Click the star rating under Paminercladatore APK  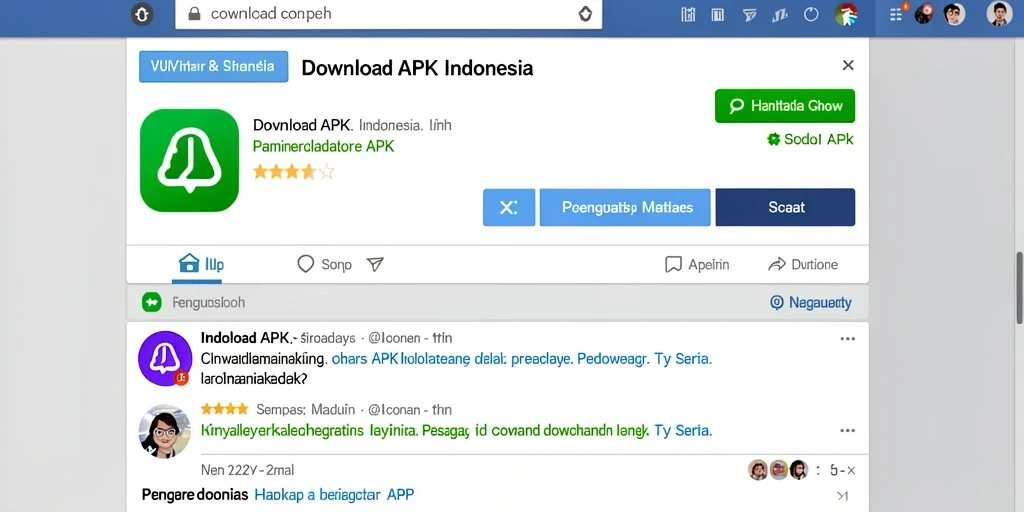click(x=294, y=172)
